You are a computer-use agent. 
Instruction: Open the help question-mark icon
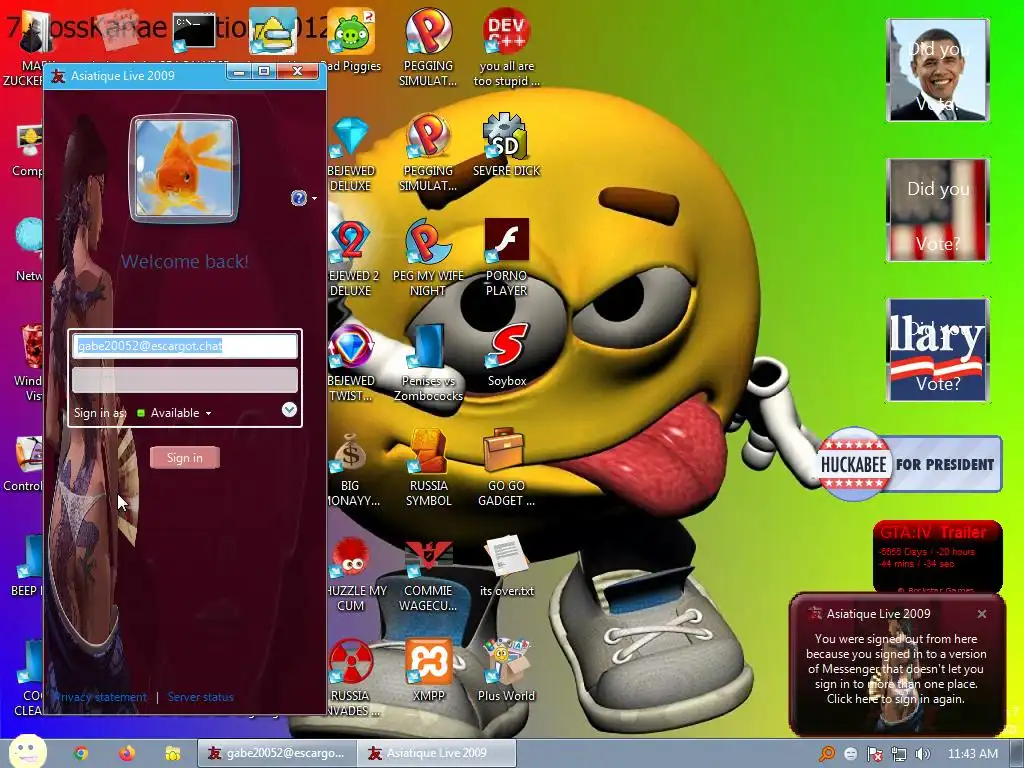[x=299, y=198]
